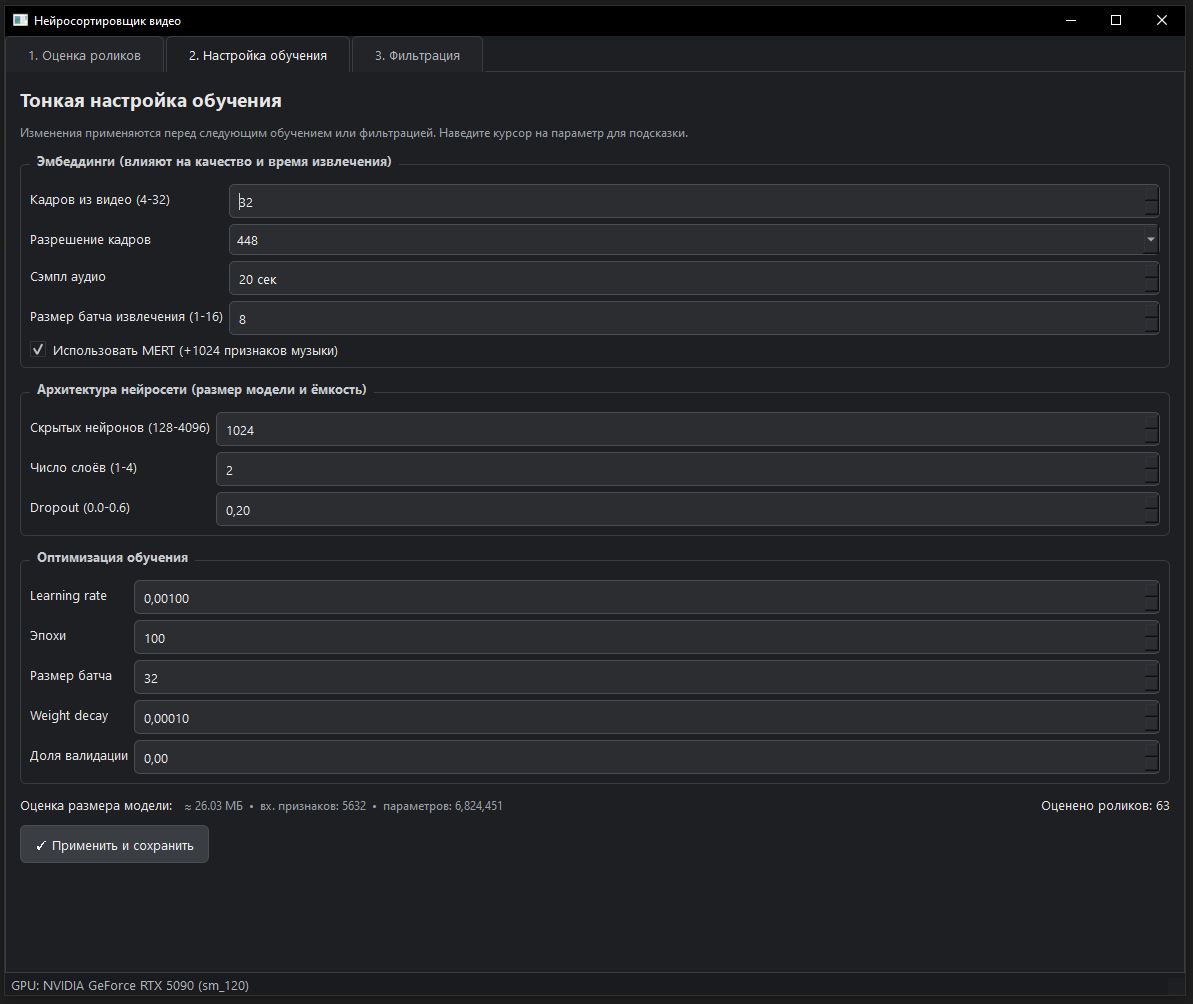The image size is (1193, 1004).
Task: Decrease Dropout with its down arrow
Action: 1151,517
